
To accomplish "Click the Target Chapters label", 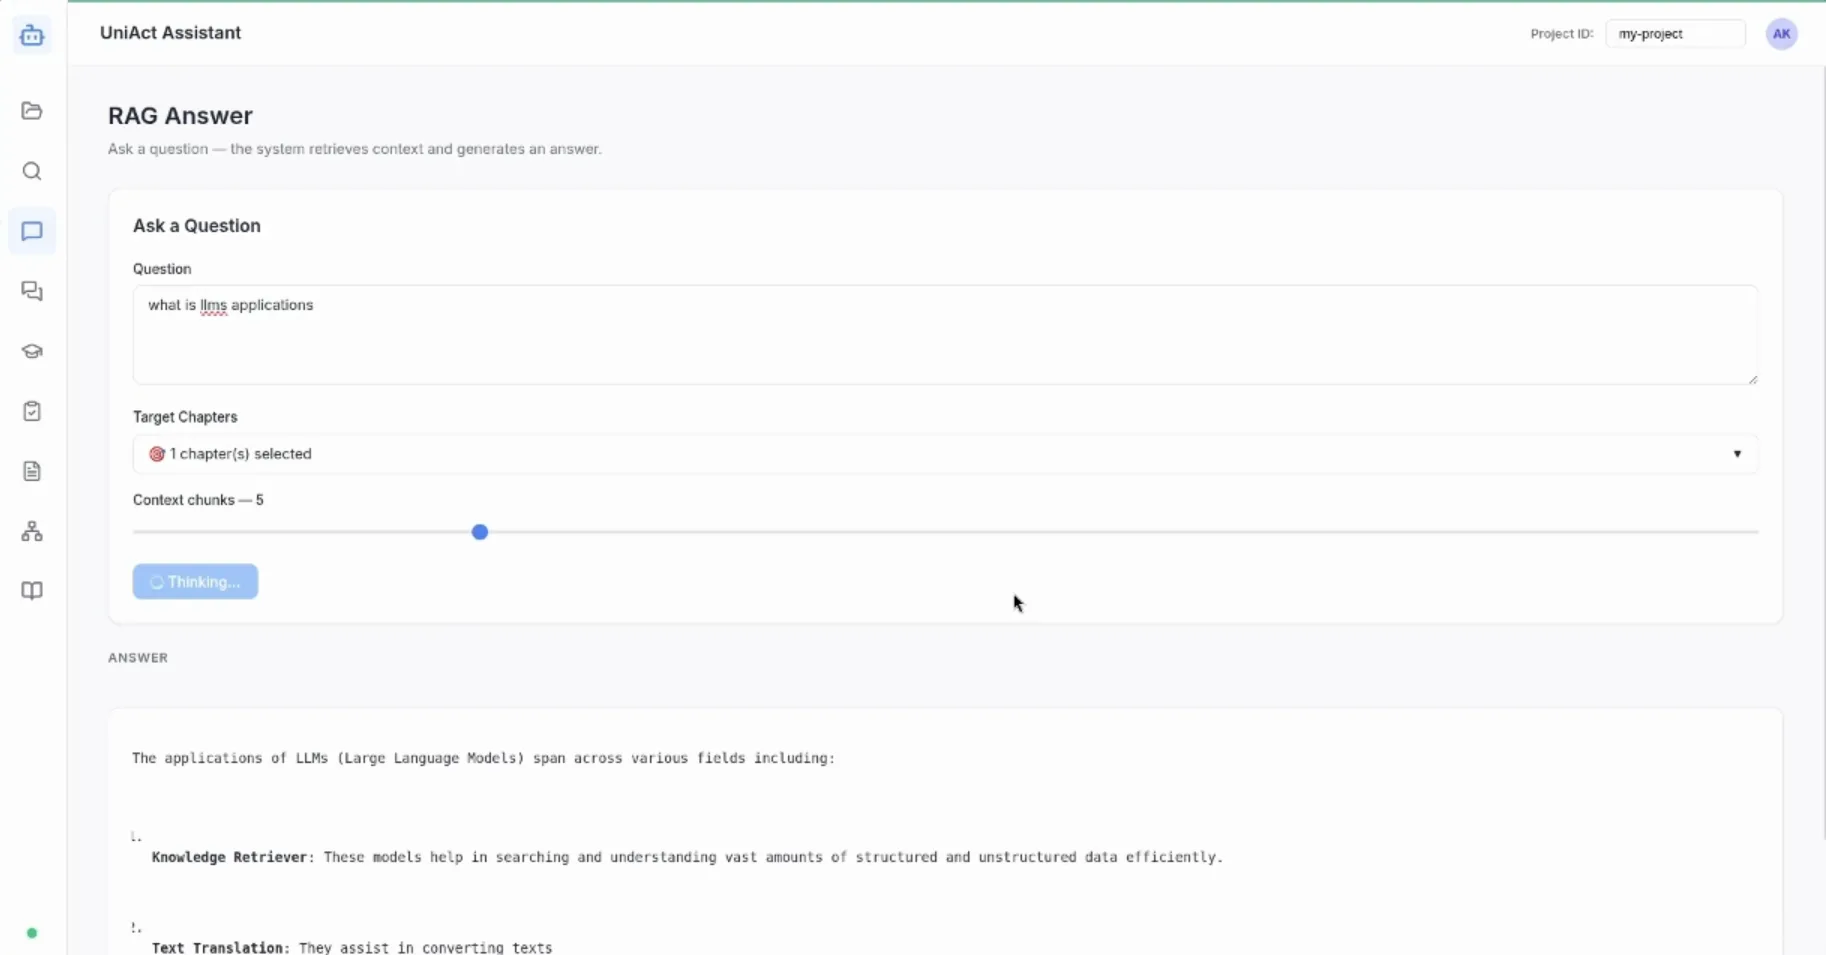I will 185,417.
